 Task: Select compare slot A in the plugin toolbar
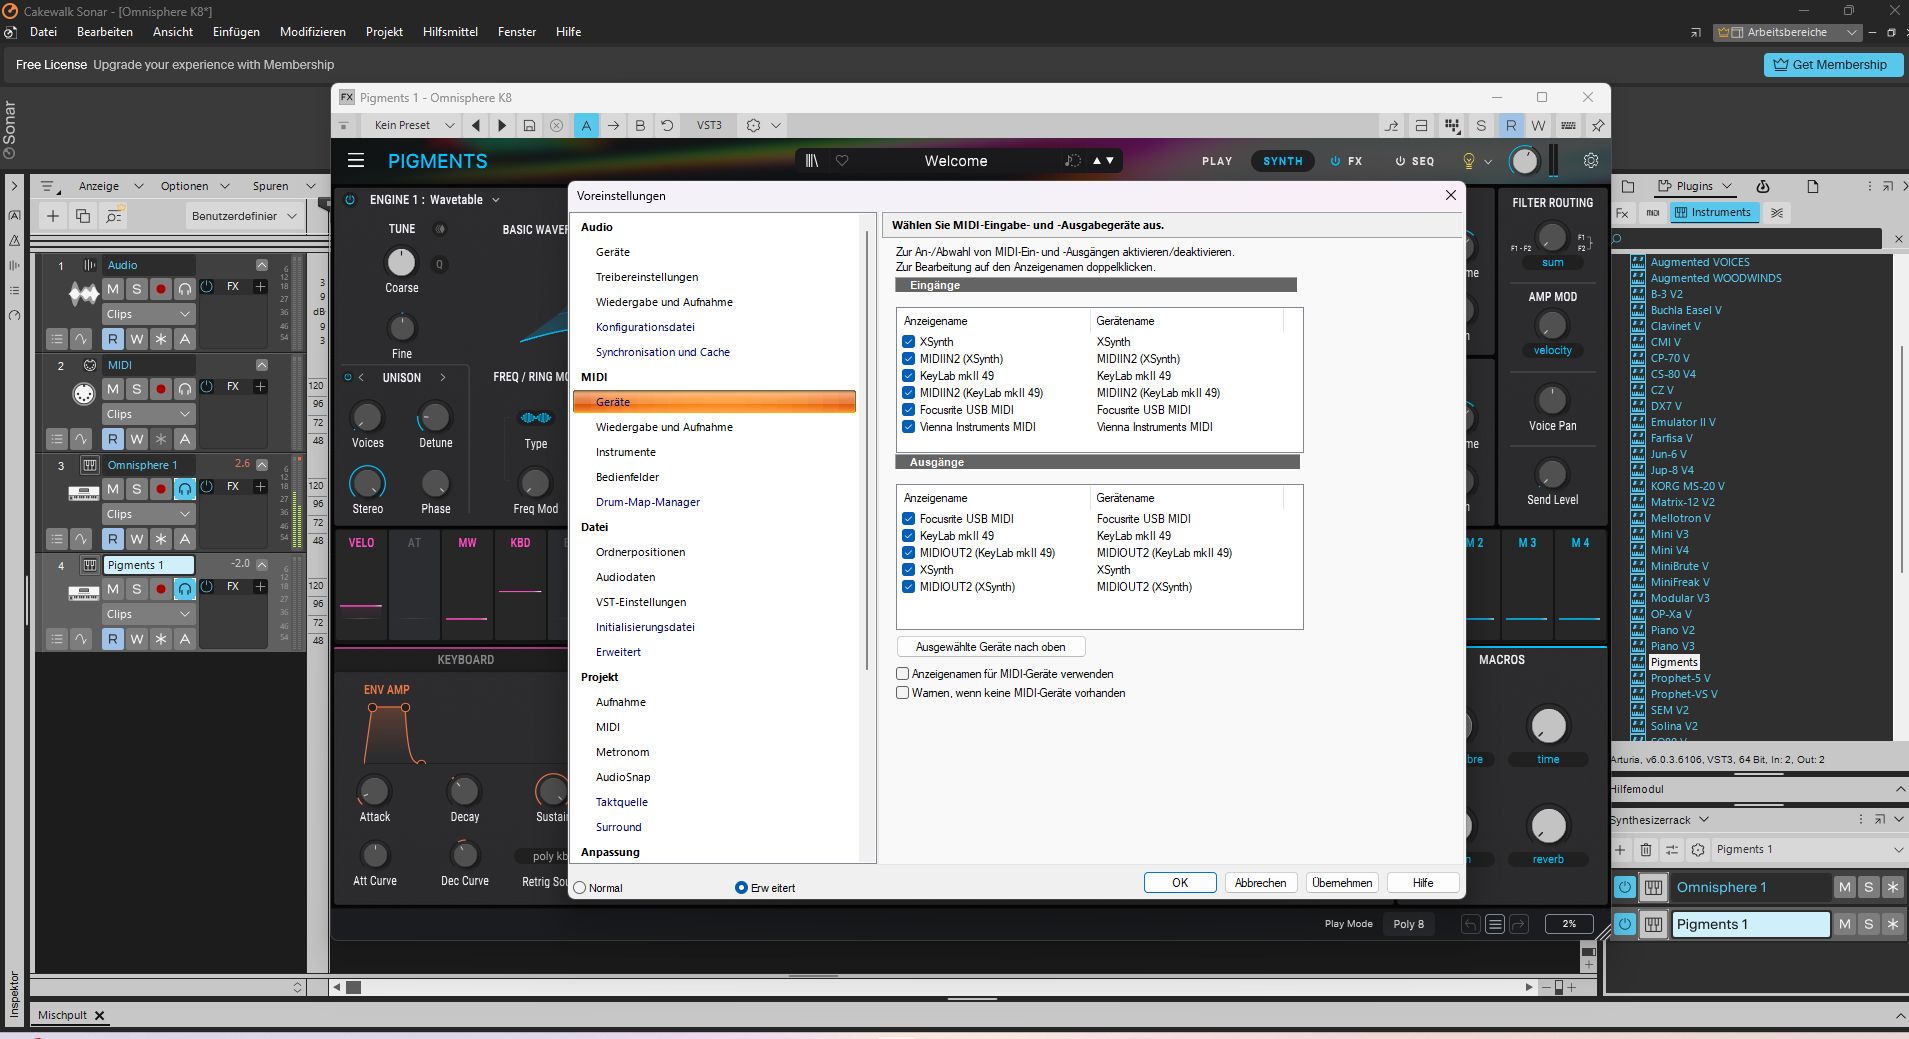tap(586, 125)
